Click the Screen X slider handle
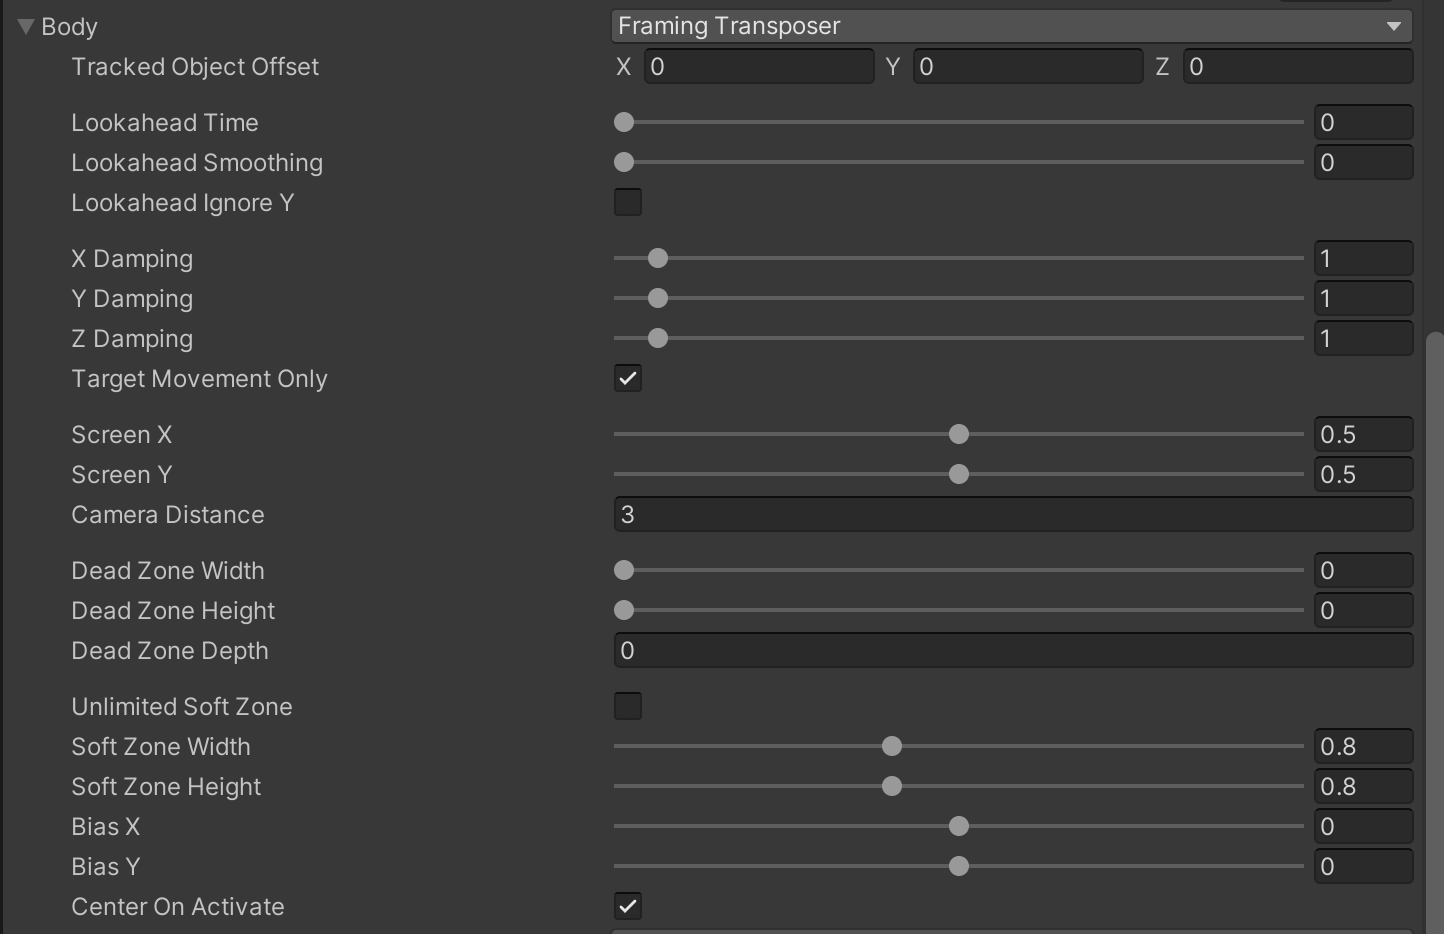This screenshot has width=1444, height=934. (x=959, y=434)
